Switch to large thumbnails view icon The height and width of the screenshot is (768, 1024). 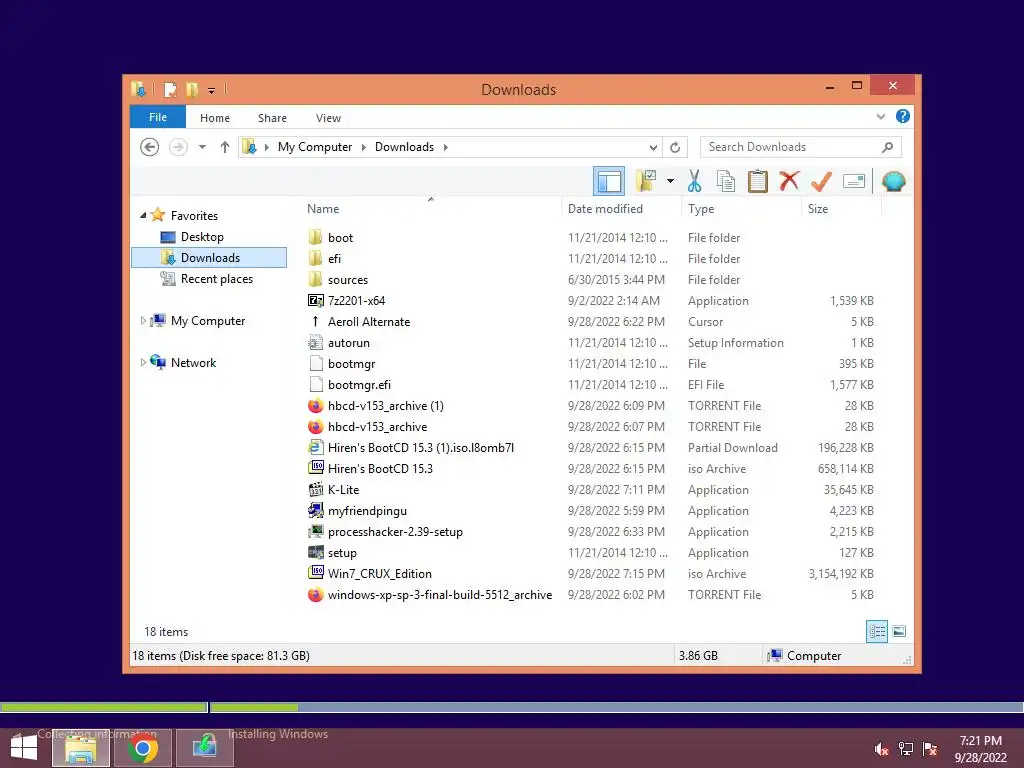pos(899,631)
